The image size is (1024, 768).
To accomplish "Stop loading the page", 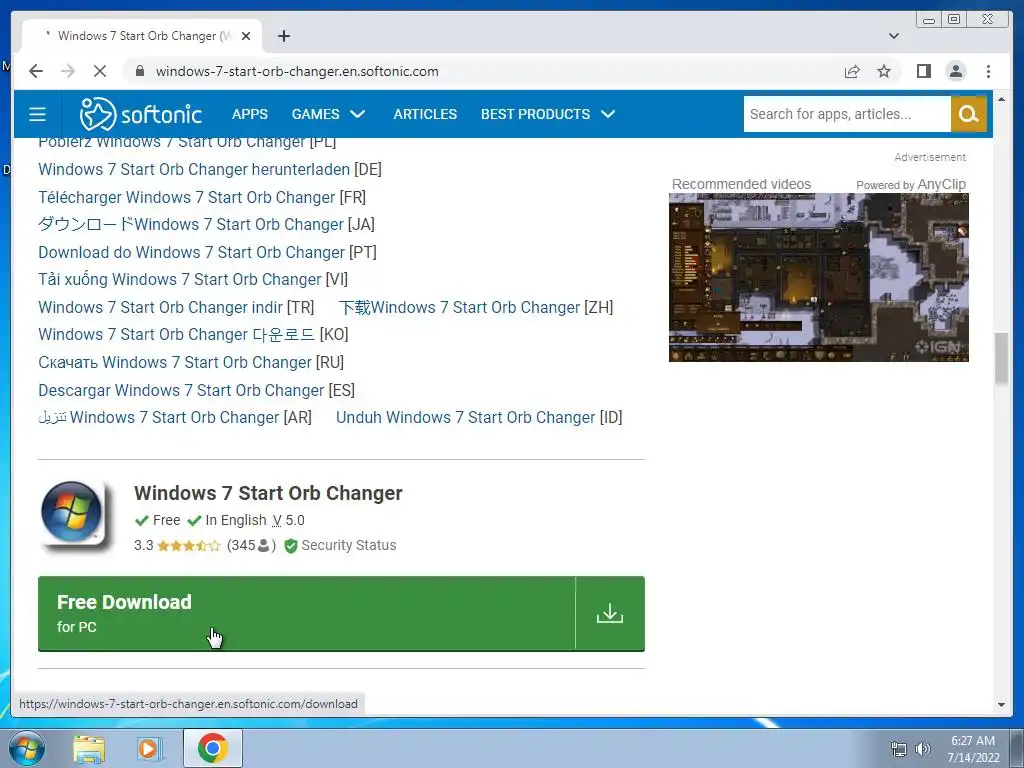I will pyautogui.click(x=100, y=71).
